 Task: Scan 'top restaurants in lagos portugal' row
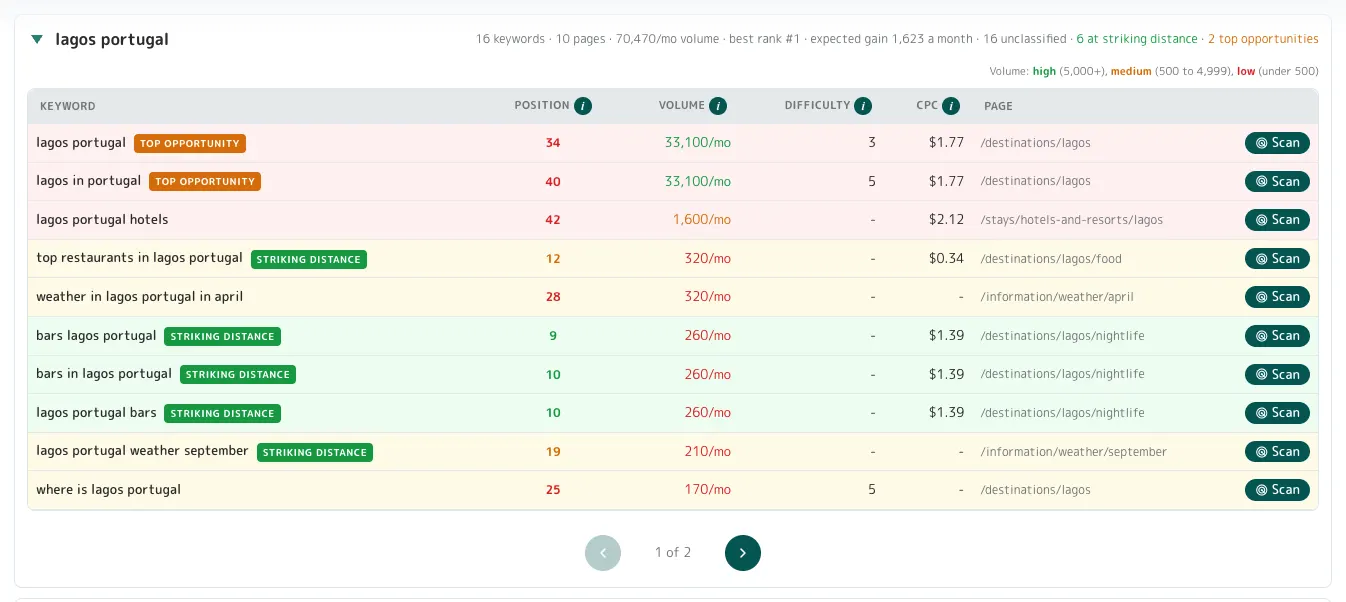pyautogui.click(x=1277, y=258)
